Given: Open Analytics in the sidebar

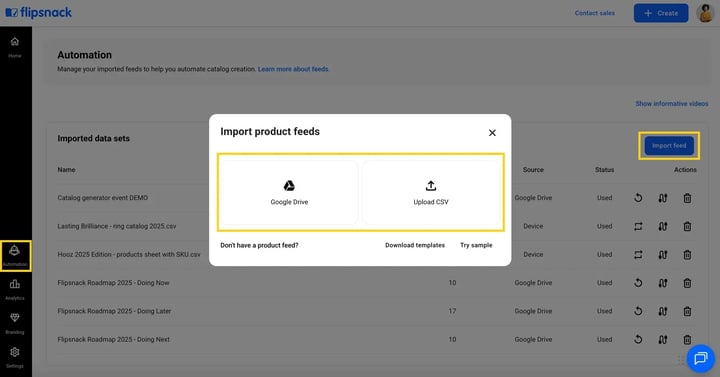Looking at the screenshot, I should [x=15, y=290].
